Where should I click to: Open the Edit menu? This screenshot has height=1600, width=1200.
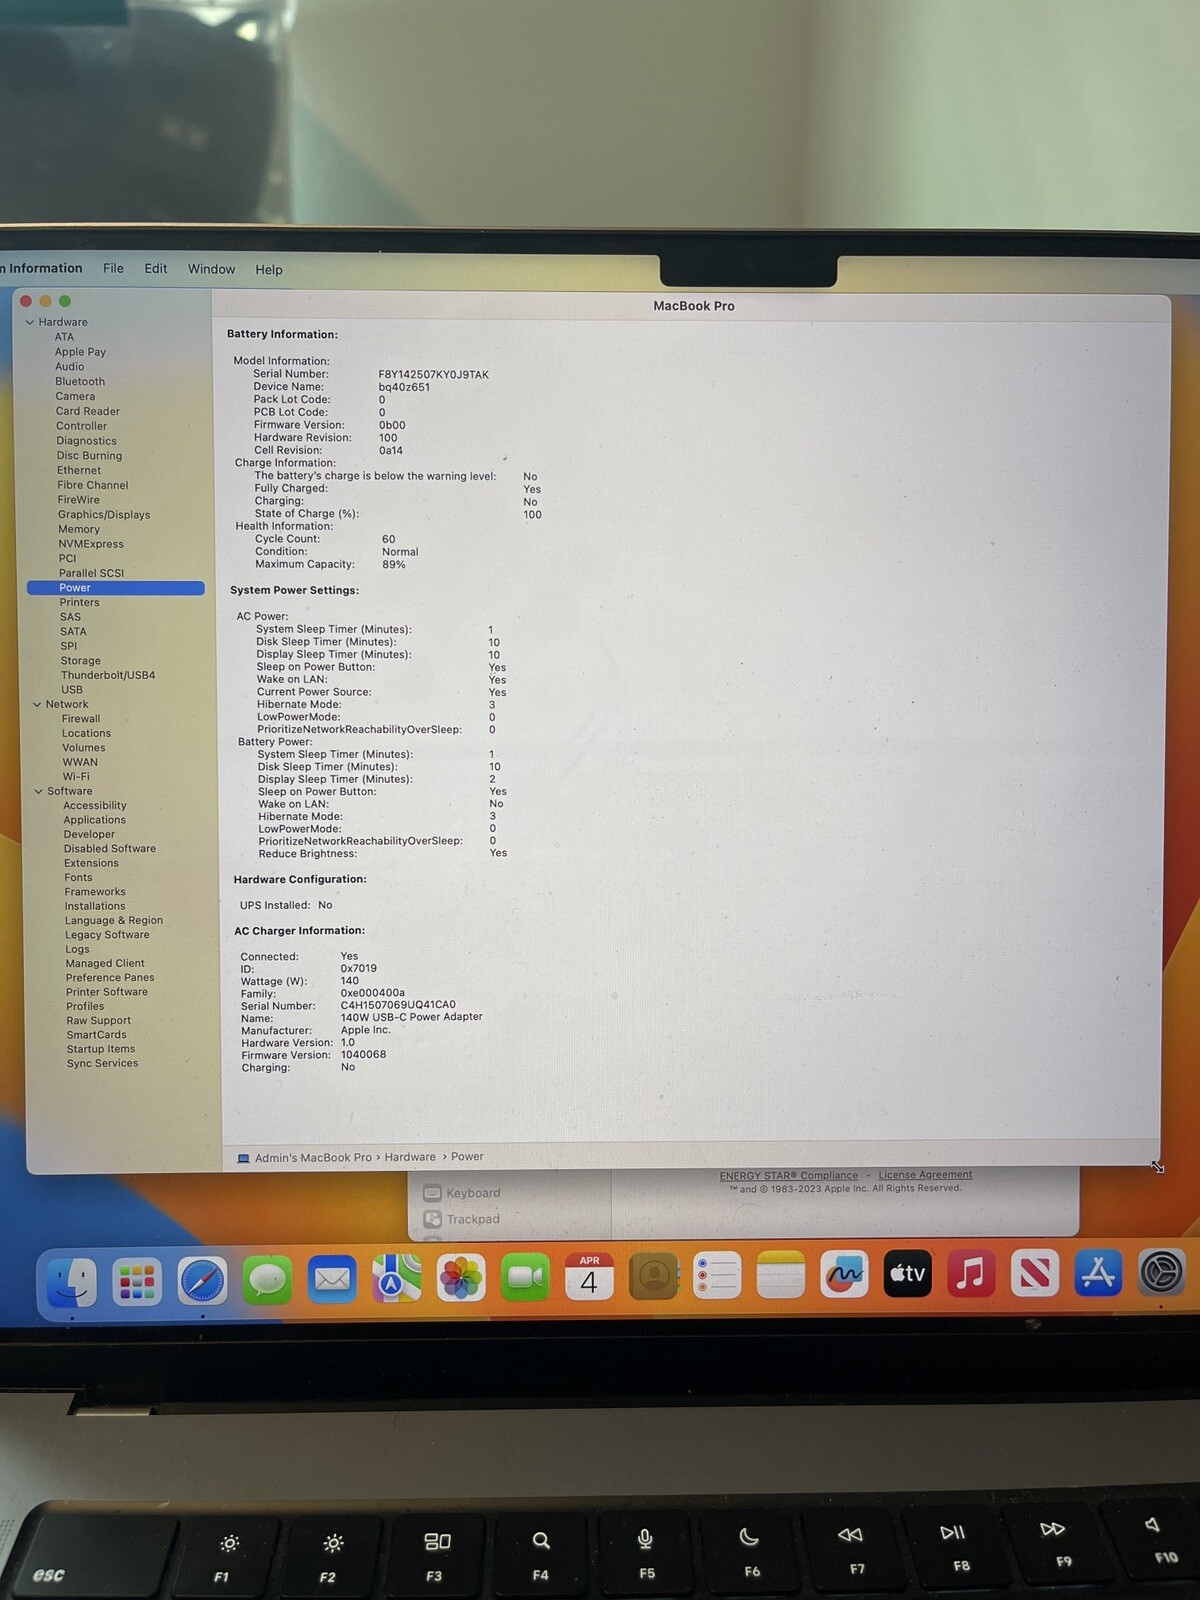155,268
